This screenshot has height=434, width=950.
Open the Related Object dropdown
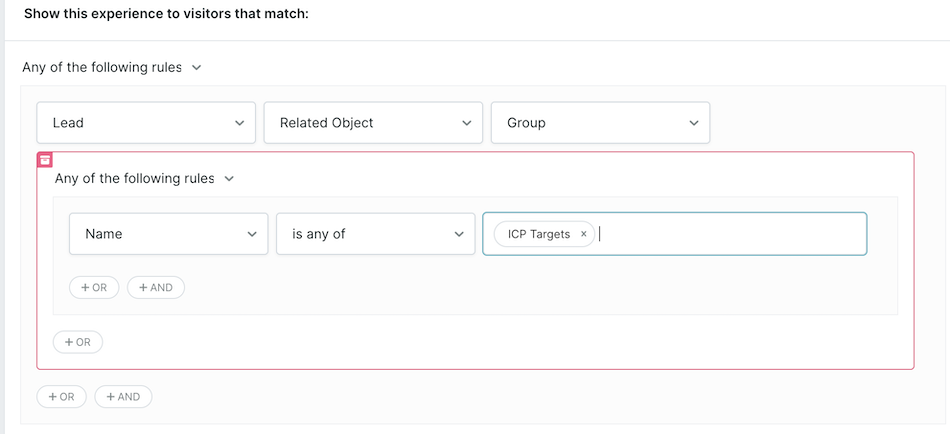point(373,122)
